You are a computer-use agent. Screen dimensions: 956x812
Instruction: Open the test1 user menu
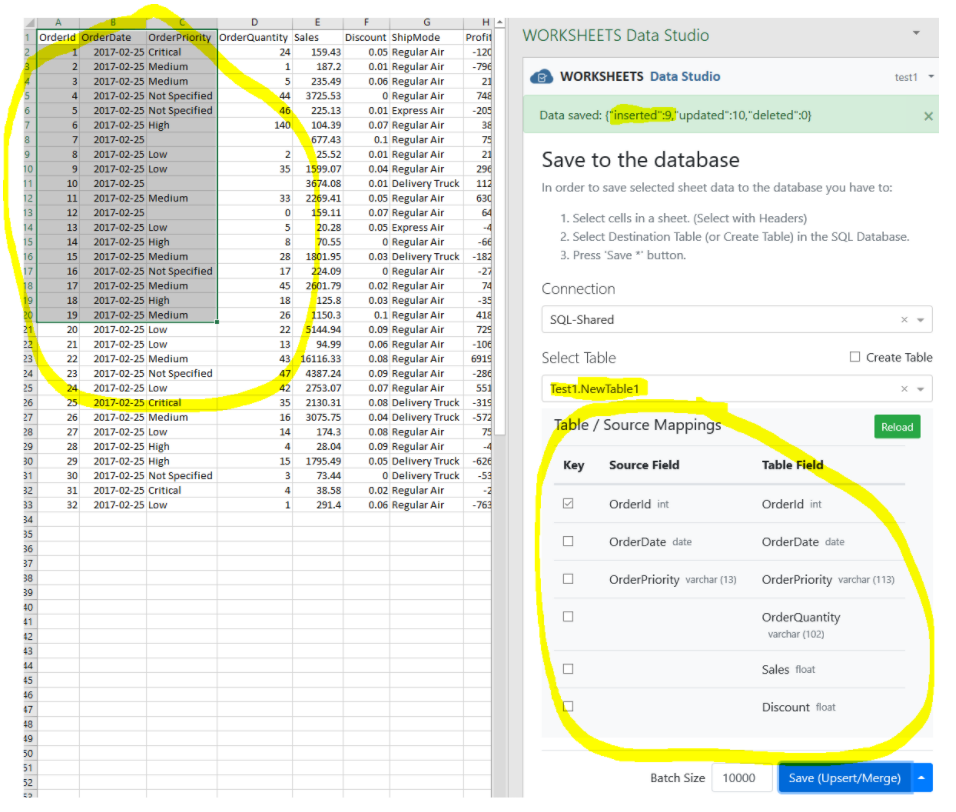coord(914,77)
